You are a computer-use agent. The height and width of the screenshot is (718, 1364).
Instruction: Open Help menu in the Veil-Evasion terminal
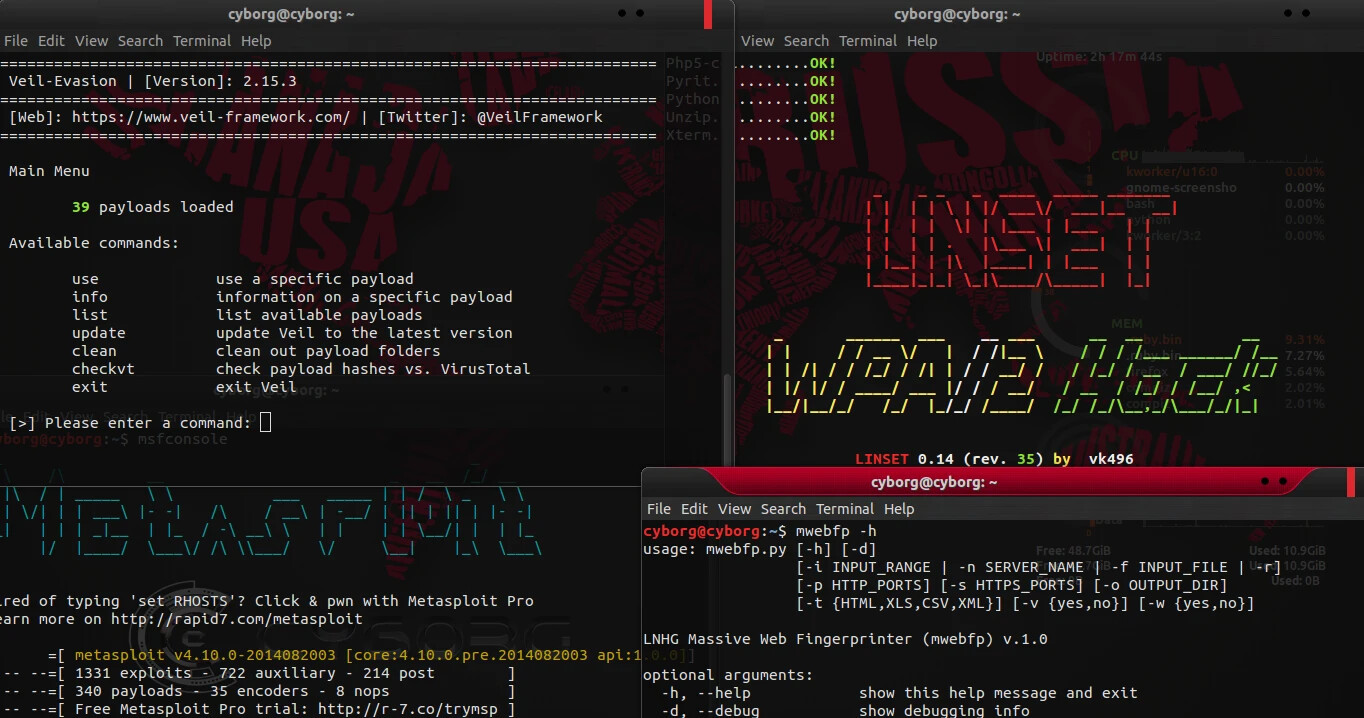(x=256, y=41)
